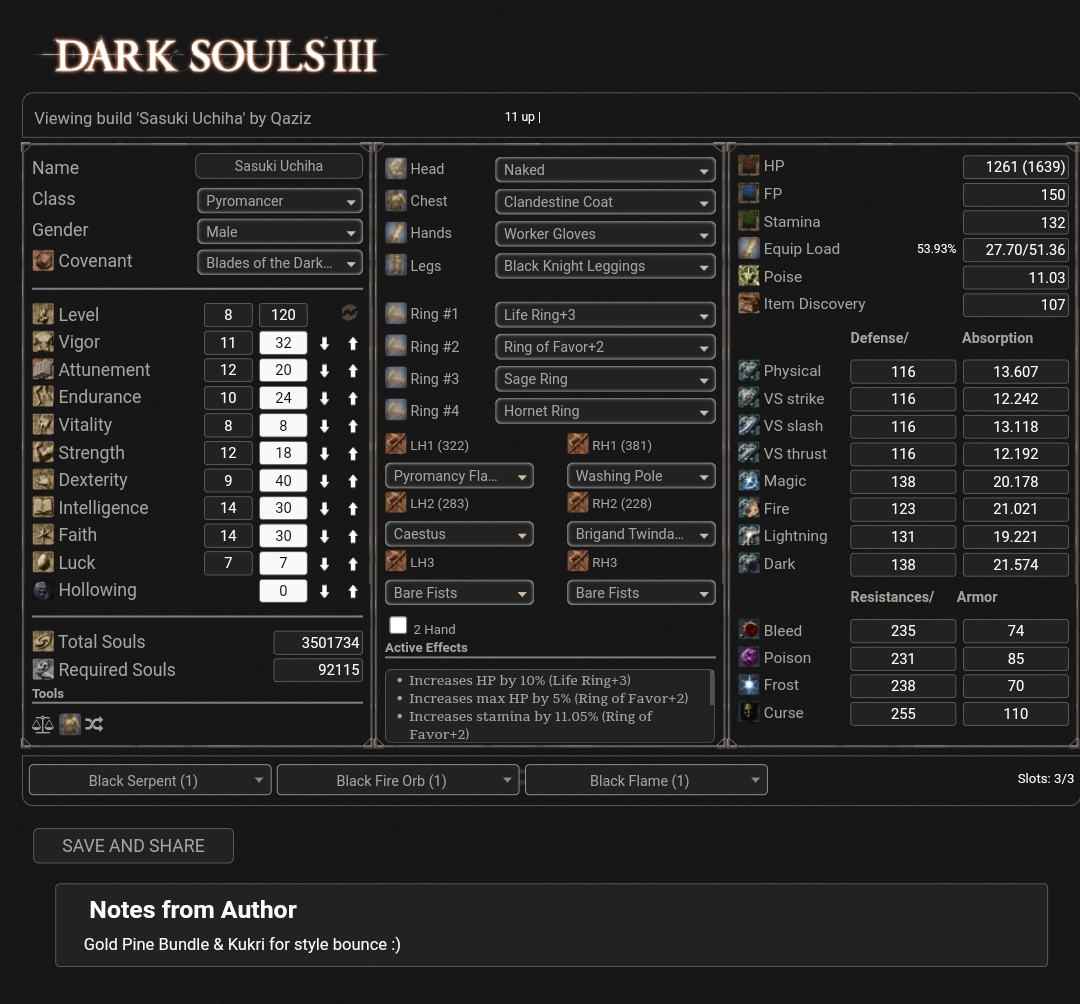Open RH1 weapon dropdown Washing Pole
Viewport: 1080px width, 1004px height.
click(641, 476)
